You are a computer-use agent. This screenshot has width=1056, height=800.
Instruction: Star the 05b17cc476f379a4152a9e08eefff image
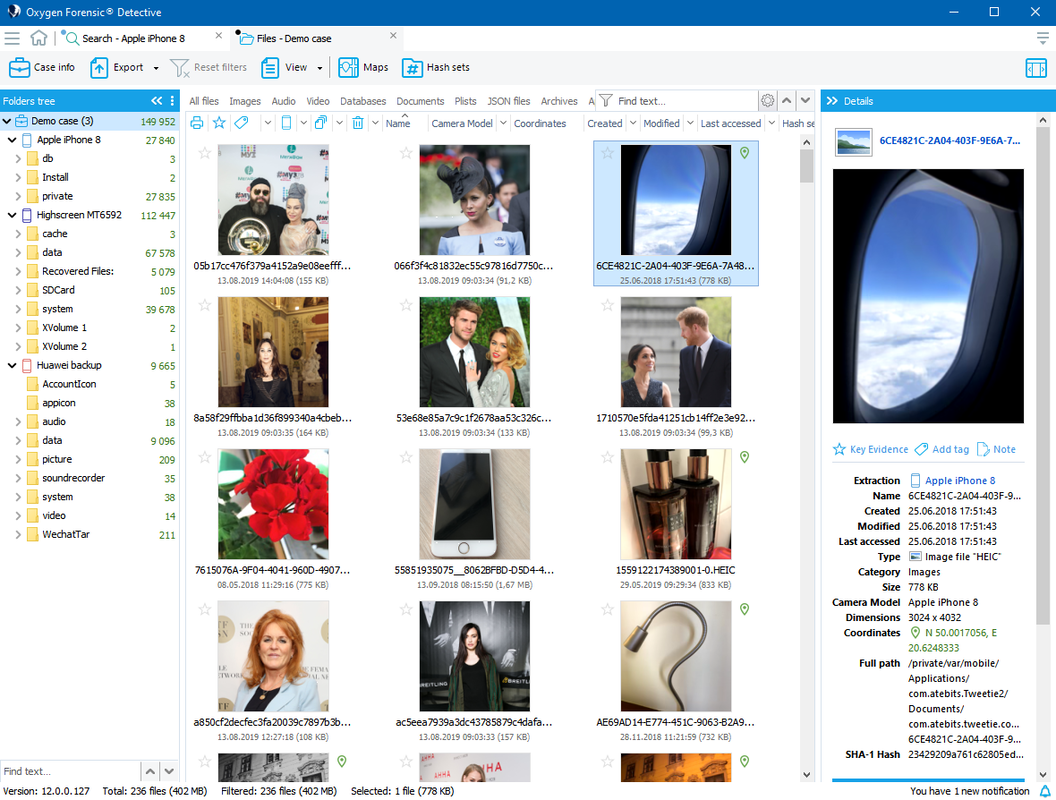coord(205,153)
